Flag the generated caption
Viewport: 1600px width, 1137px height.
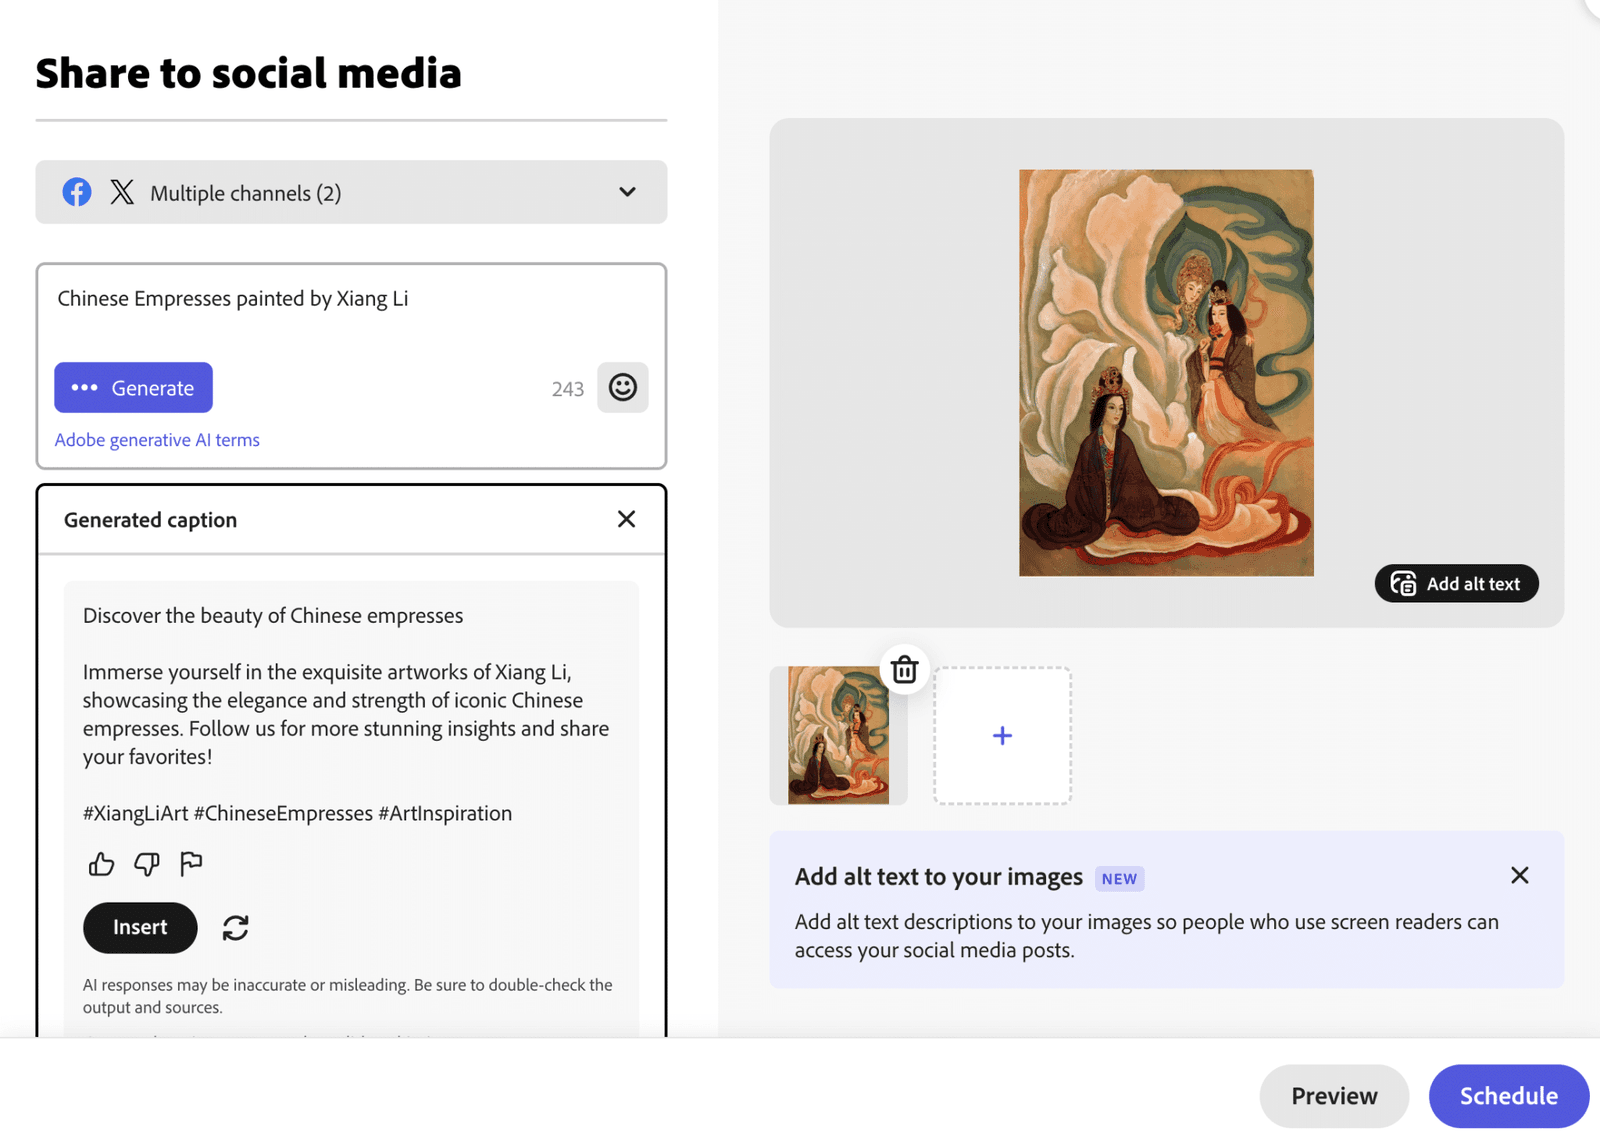191,863
